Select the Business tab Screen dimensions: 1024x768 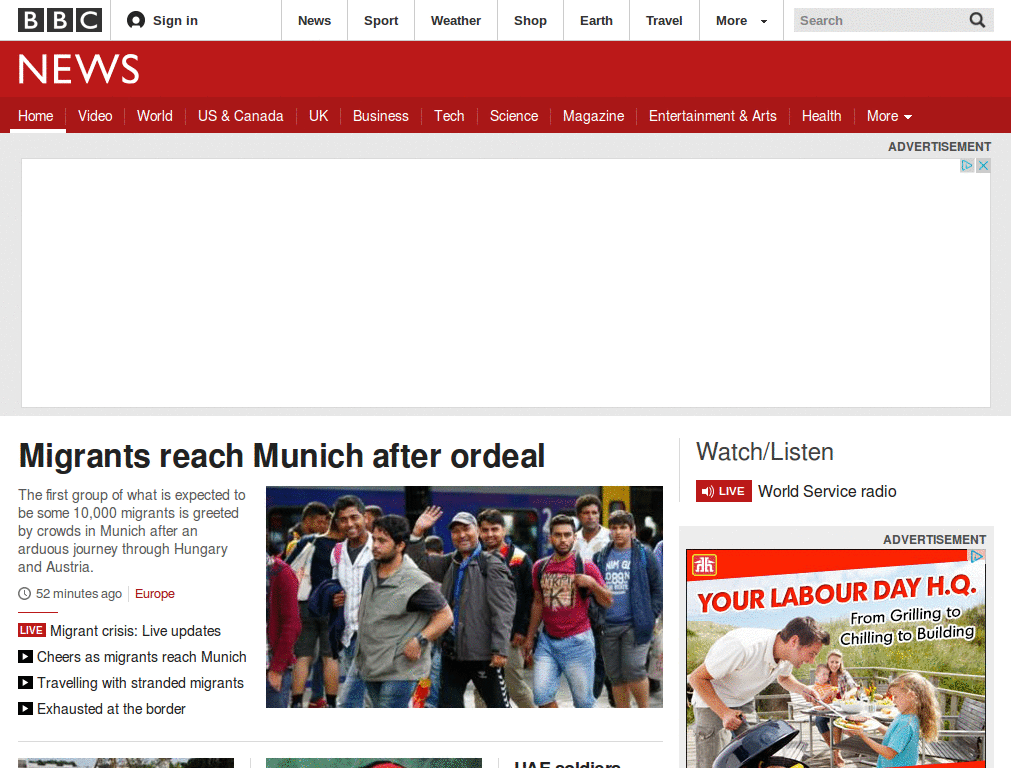[381, 116]
